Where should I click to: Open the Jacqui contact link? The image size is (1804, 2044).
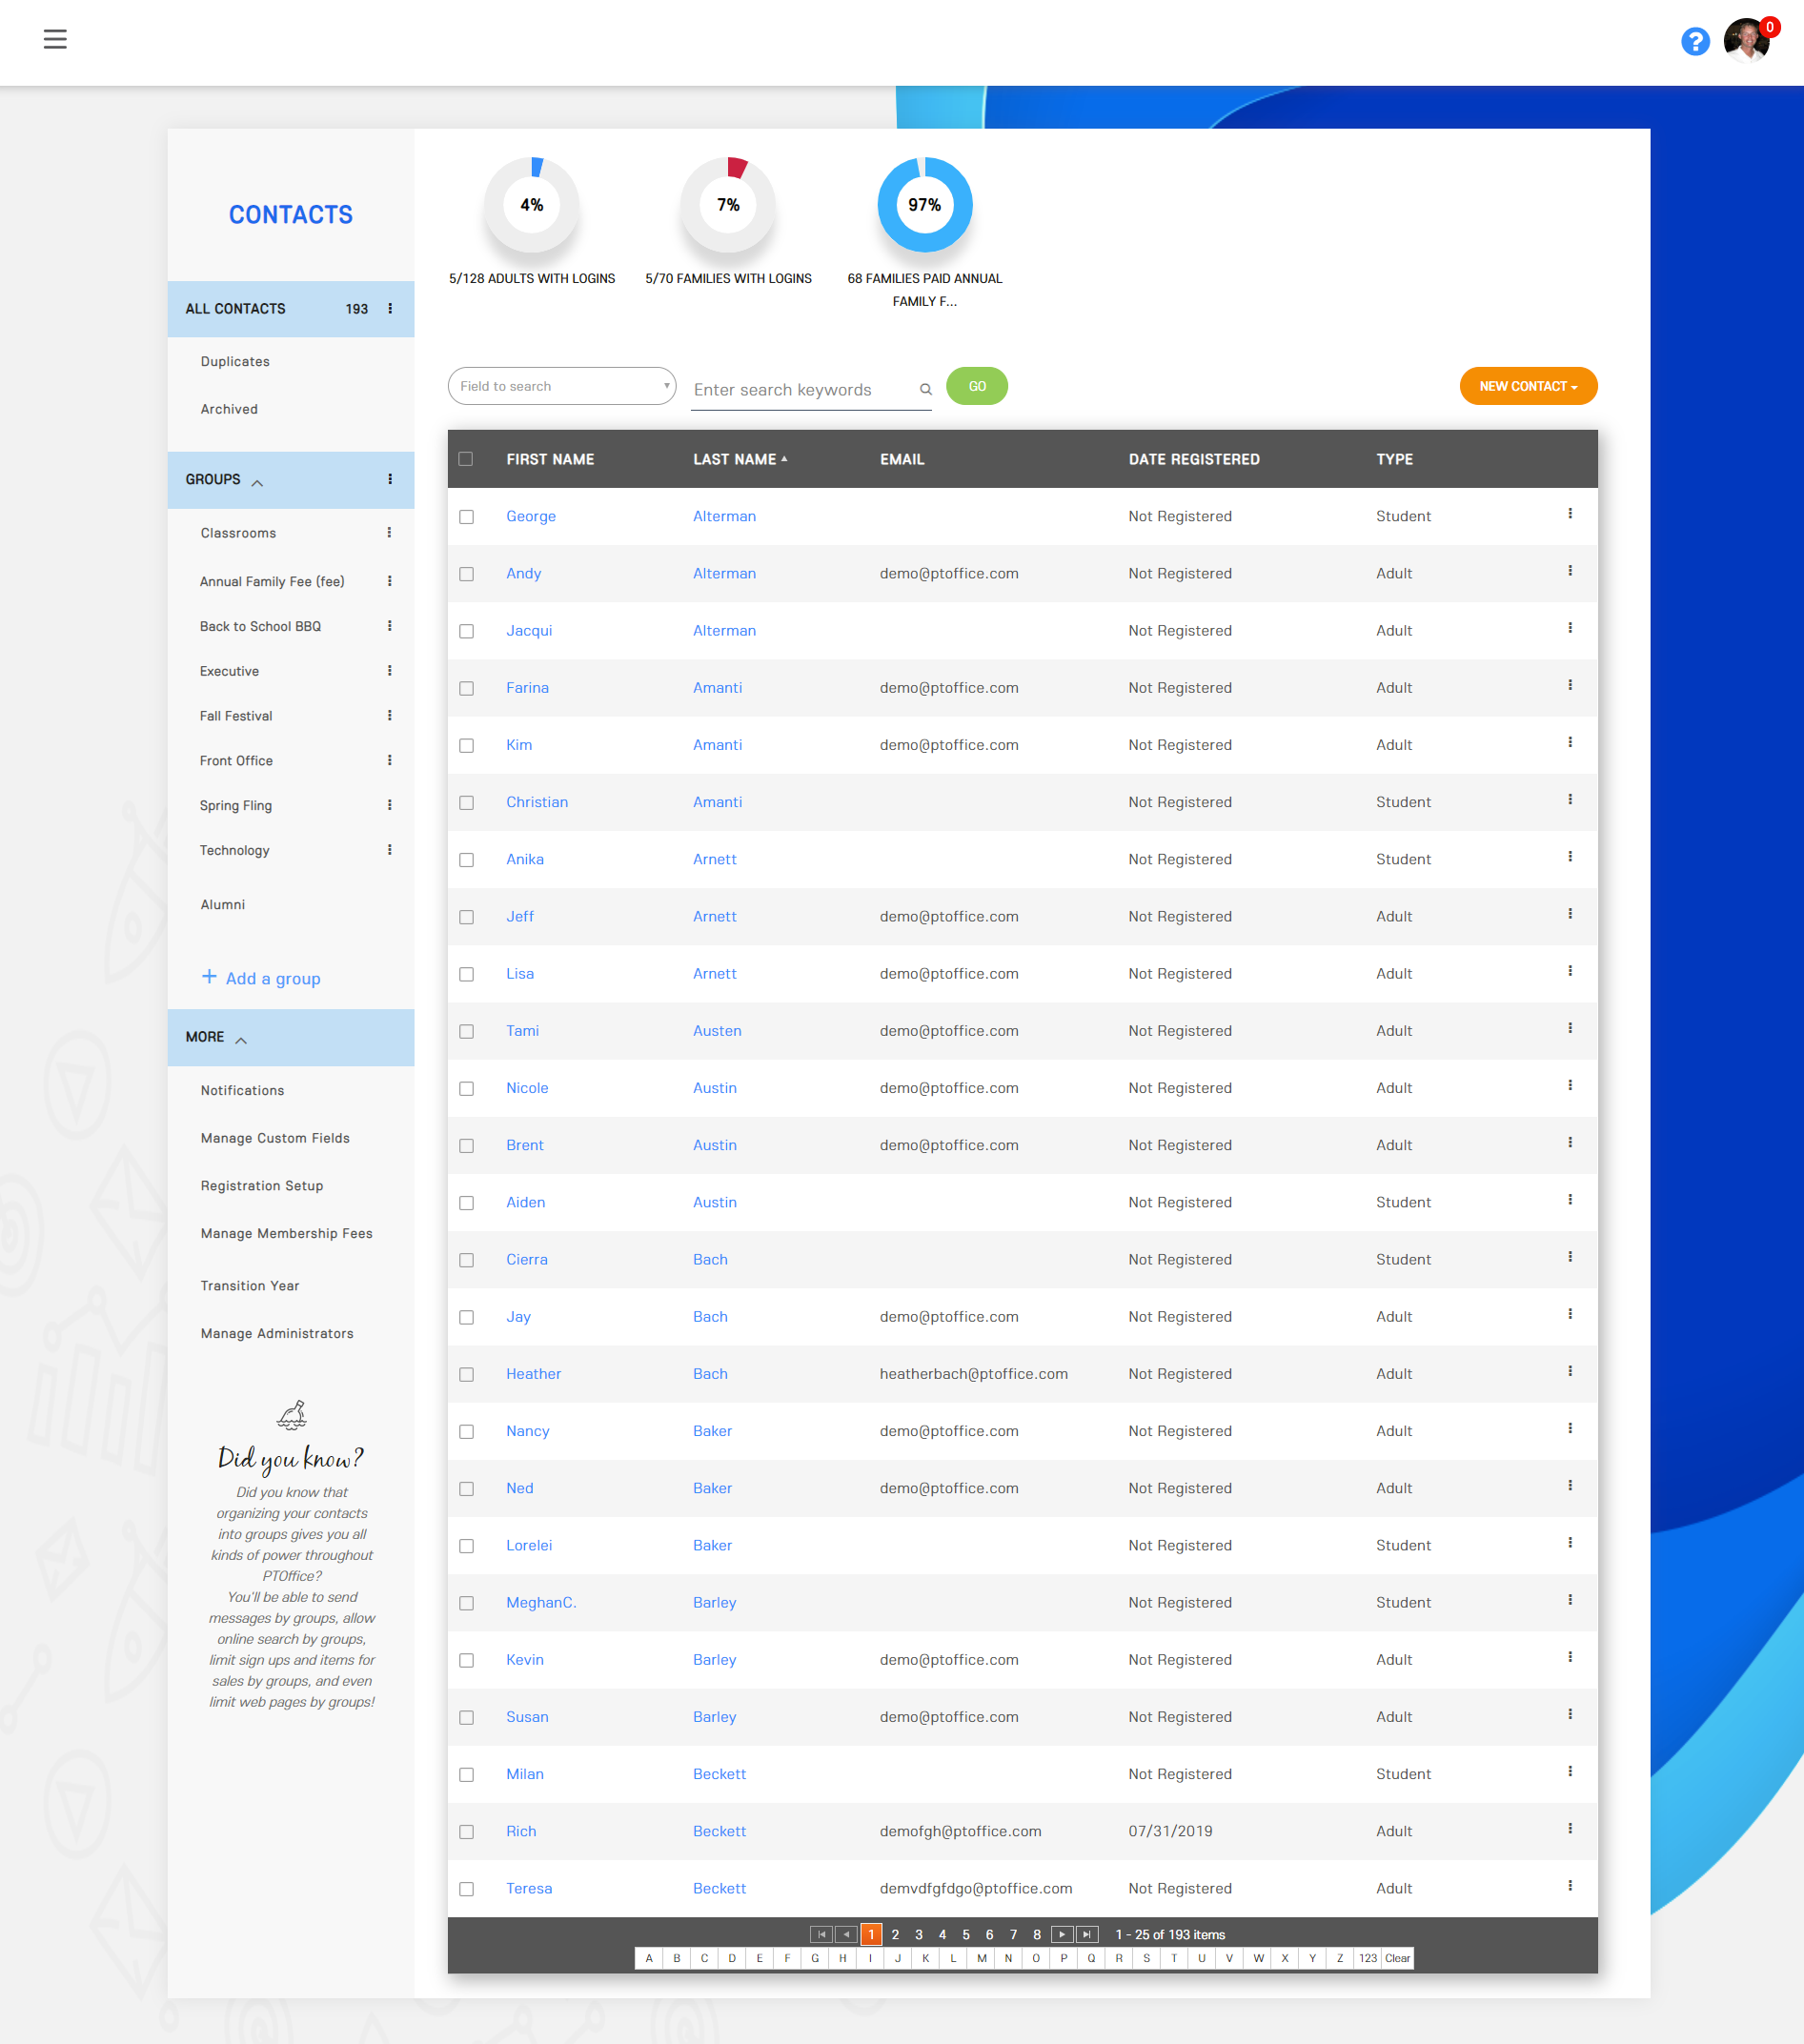[x=529, y=630]
